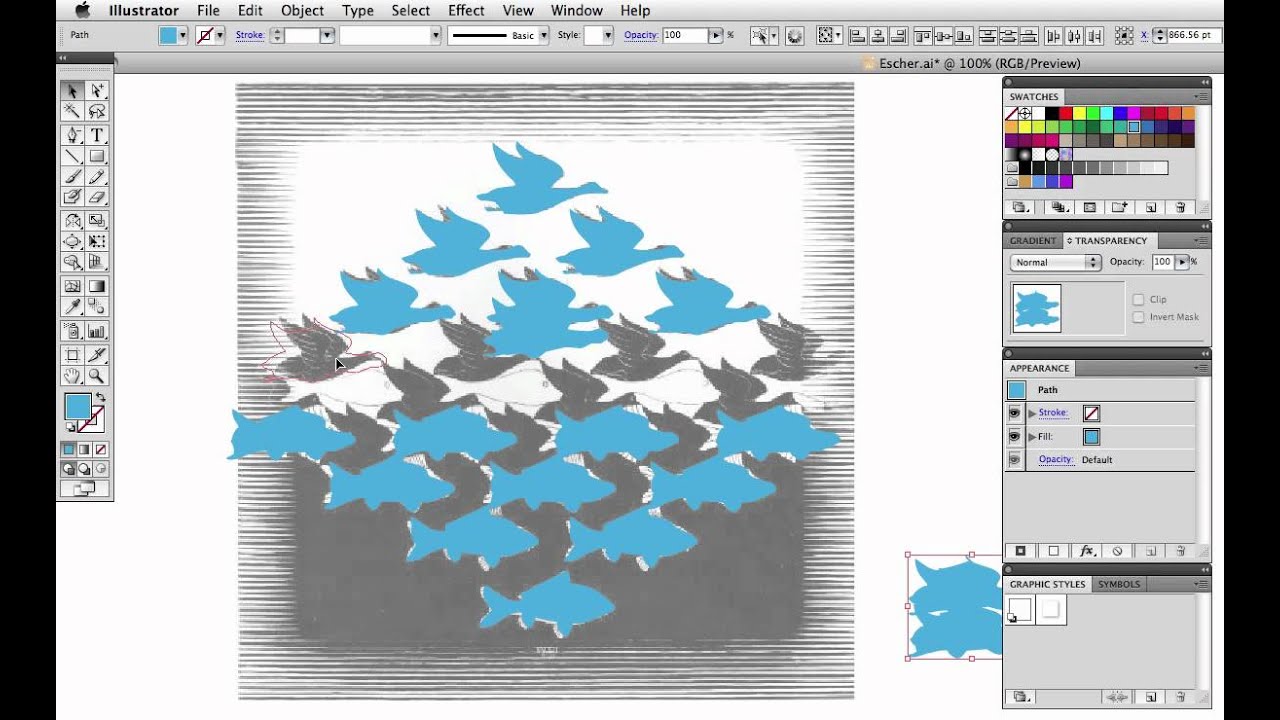Hide the Stroke attribute via its eye toggle

[1014, 412]
